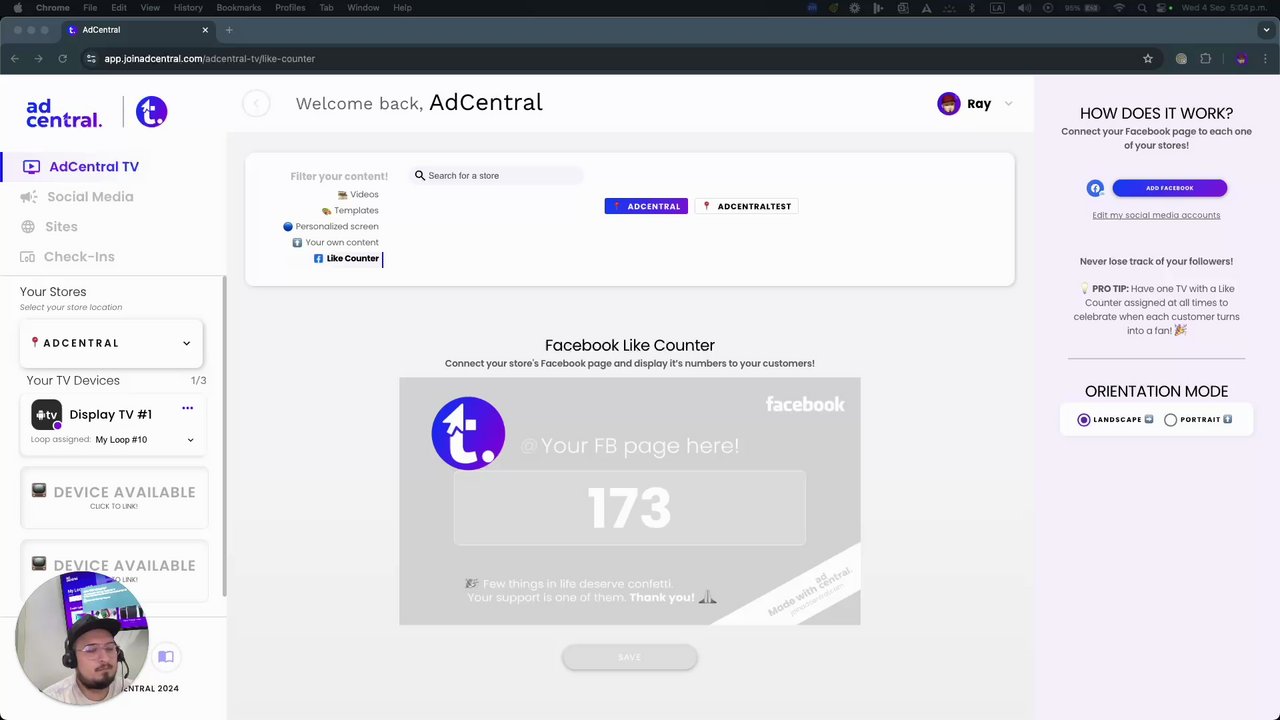Screen dimensions: 1280x720
Task: Click the ad central logo
Action: coord(64,113)
